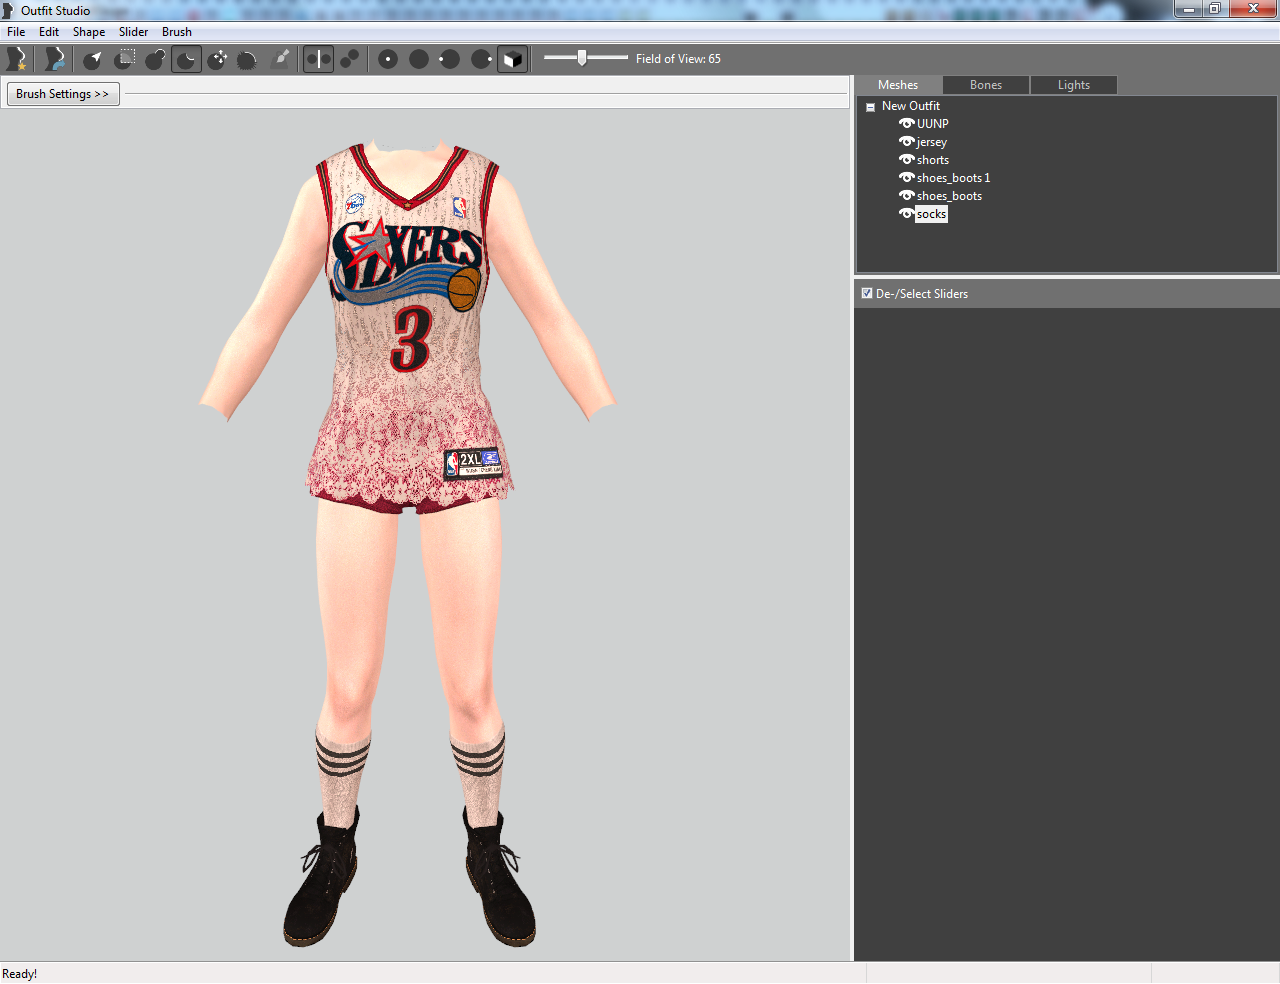
Task: Switch to the Meshes tab
Action: (898, 85)
